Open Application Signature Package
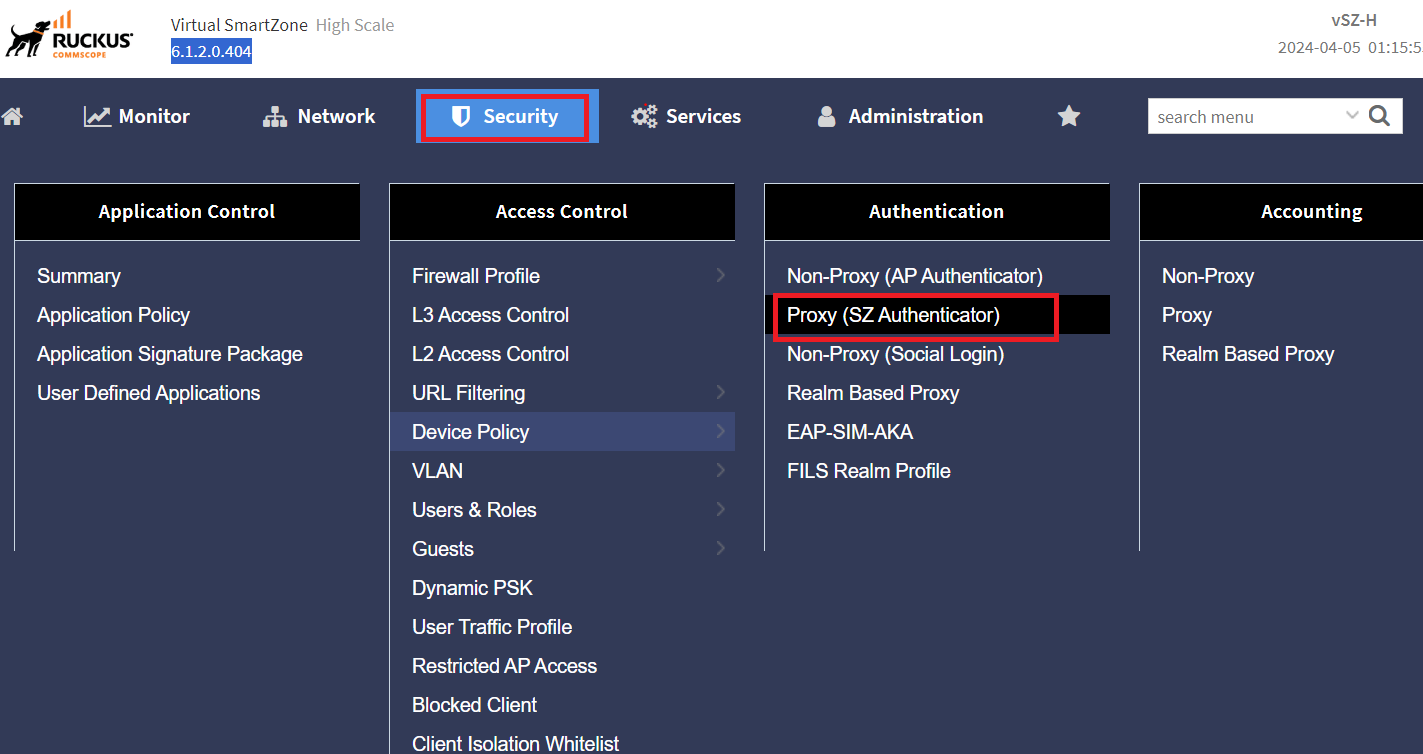Image resolution: width=1423 pixels, height=754 pixels. (170, 354)
